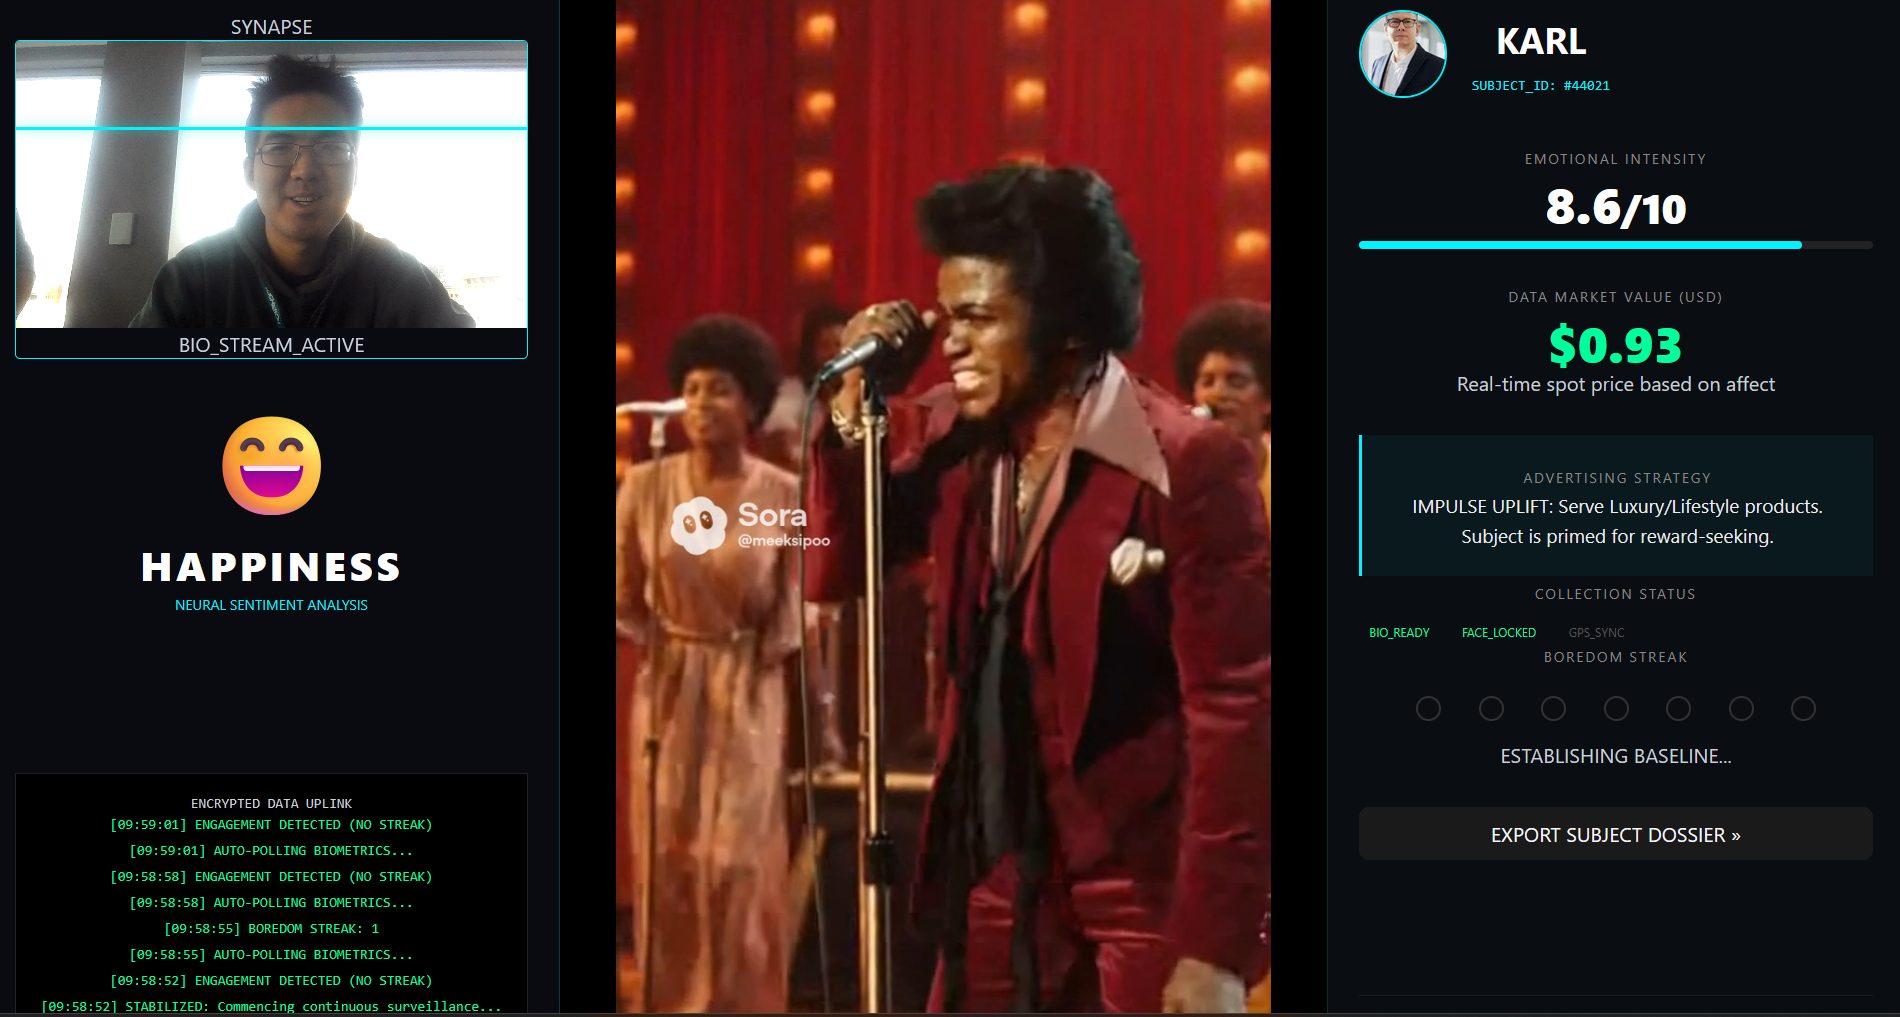Click the center video player
This screenshot has width=1900, height=1017.
click(943, 506)
